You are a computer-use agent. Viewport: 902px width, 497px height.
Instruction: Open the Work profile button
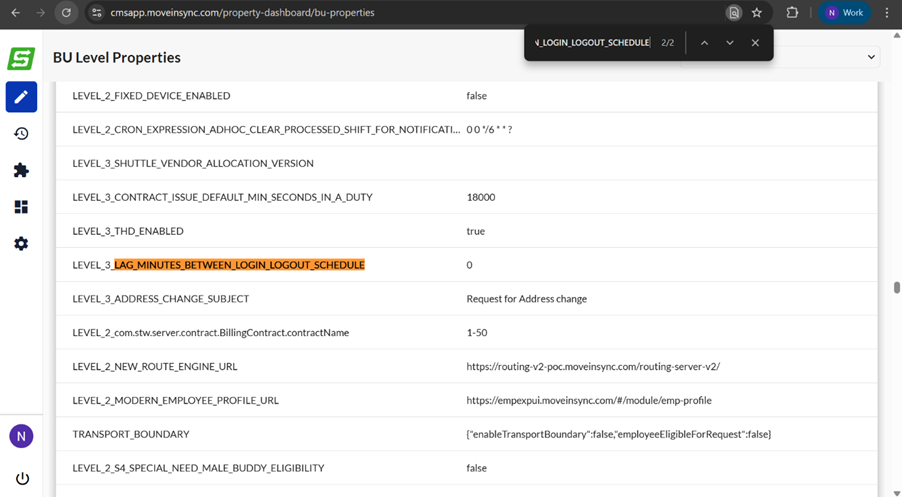[843, 13]
